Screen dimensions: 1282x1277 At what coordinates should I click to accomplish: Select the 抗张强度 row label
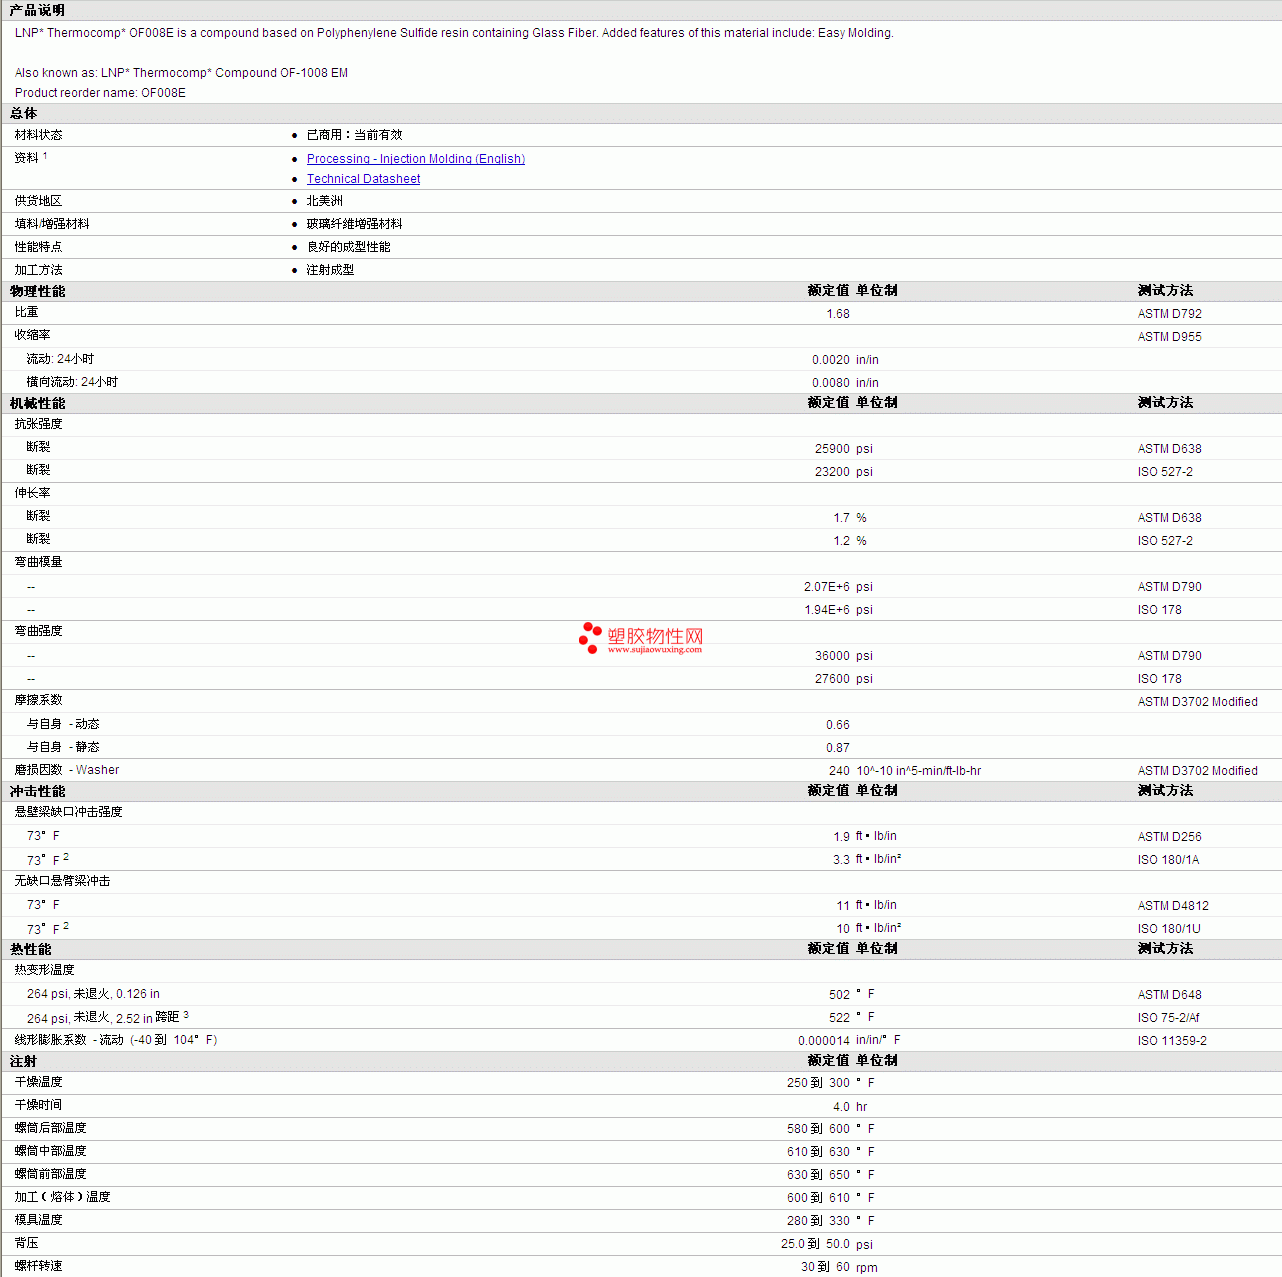[38, 424]
